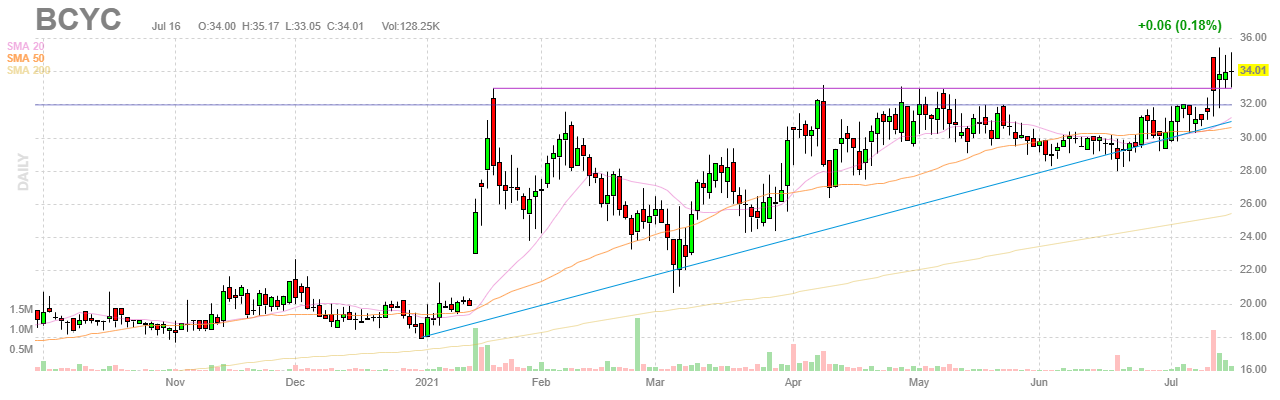Click the Nov label on the time axis
This screenshot has height=400, width=1280.
click(175, 383)
